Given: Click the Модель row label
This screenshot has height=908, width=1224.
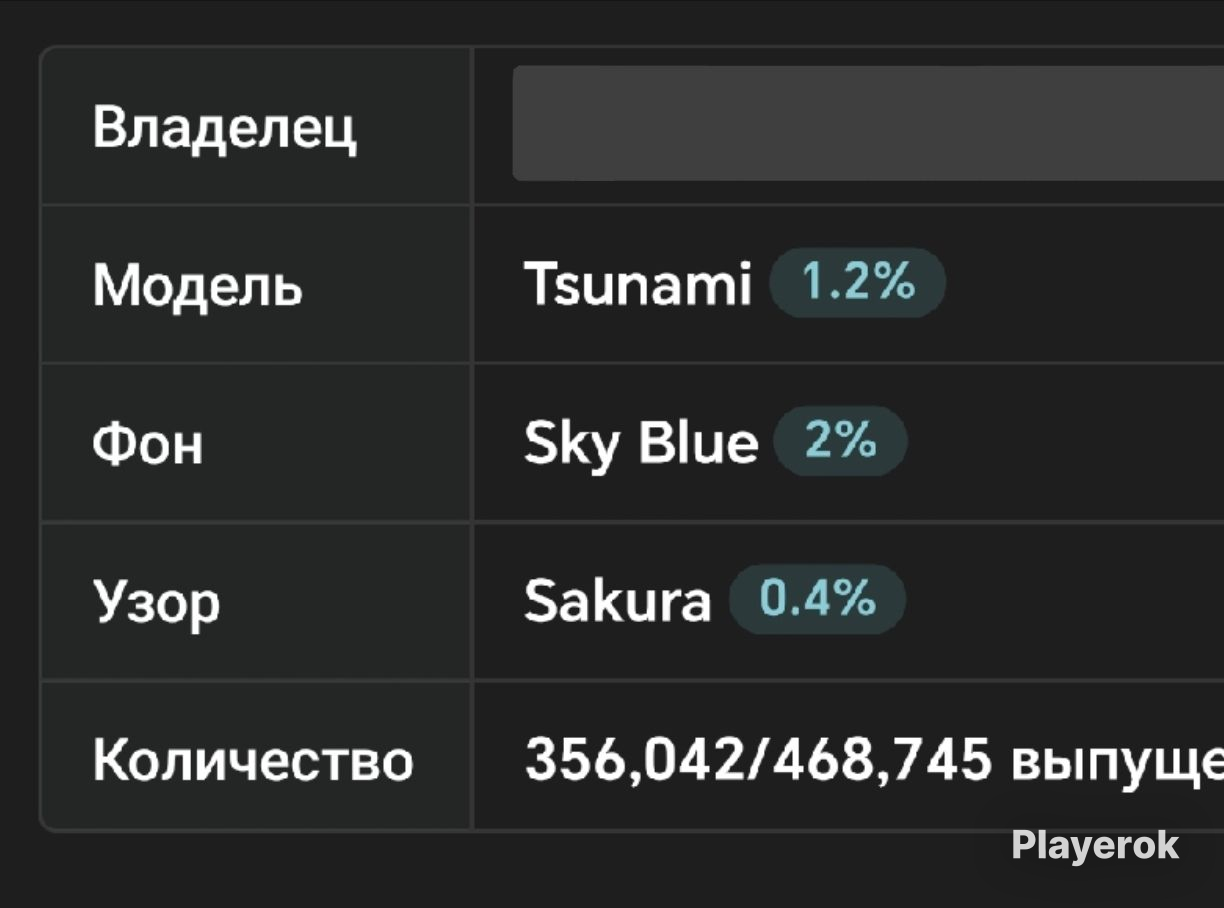Looking at the screenshot, I should [x=197, y=286].
